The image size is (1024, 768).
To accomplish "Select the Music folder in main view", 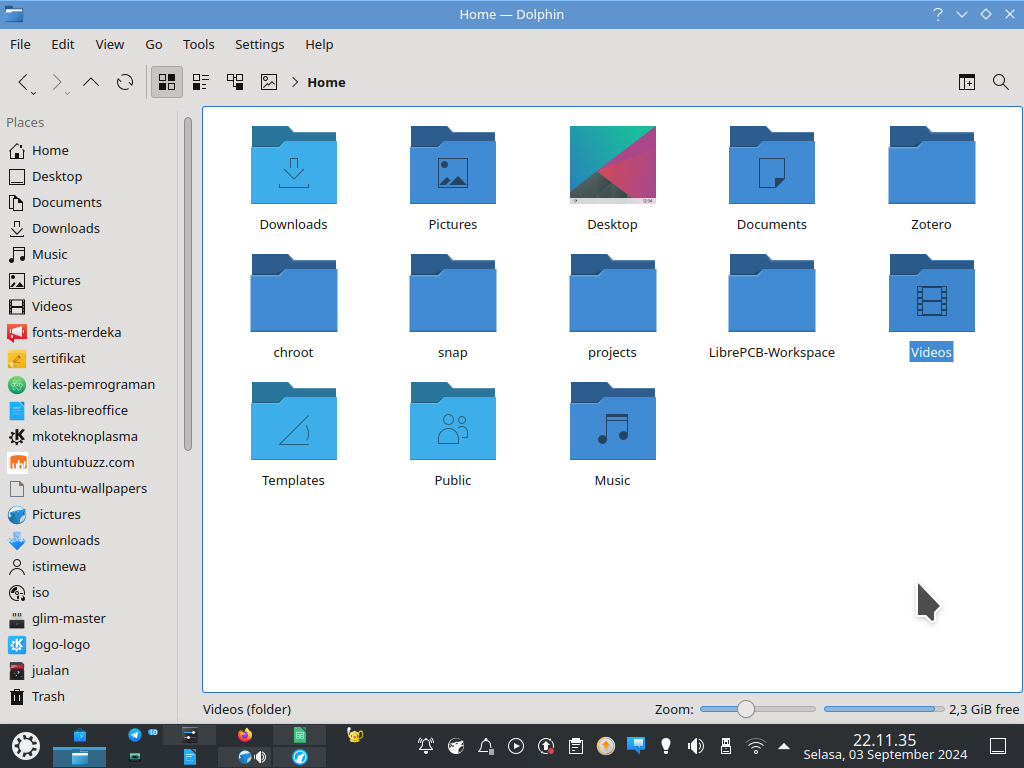I will pos(613,421).
